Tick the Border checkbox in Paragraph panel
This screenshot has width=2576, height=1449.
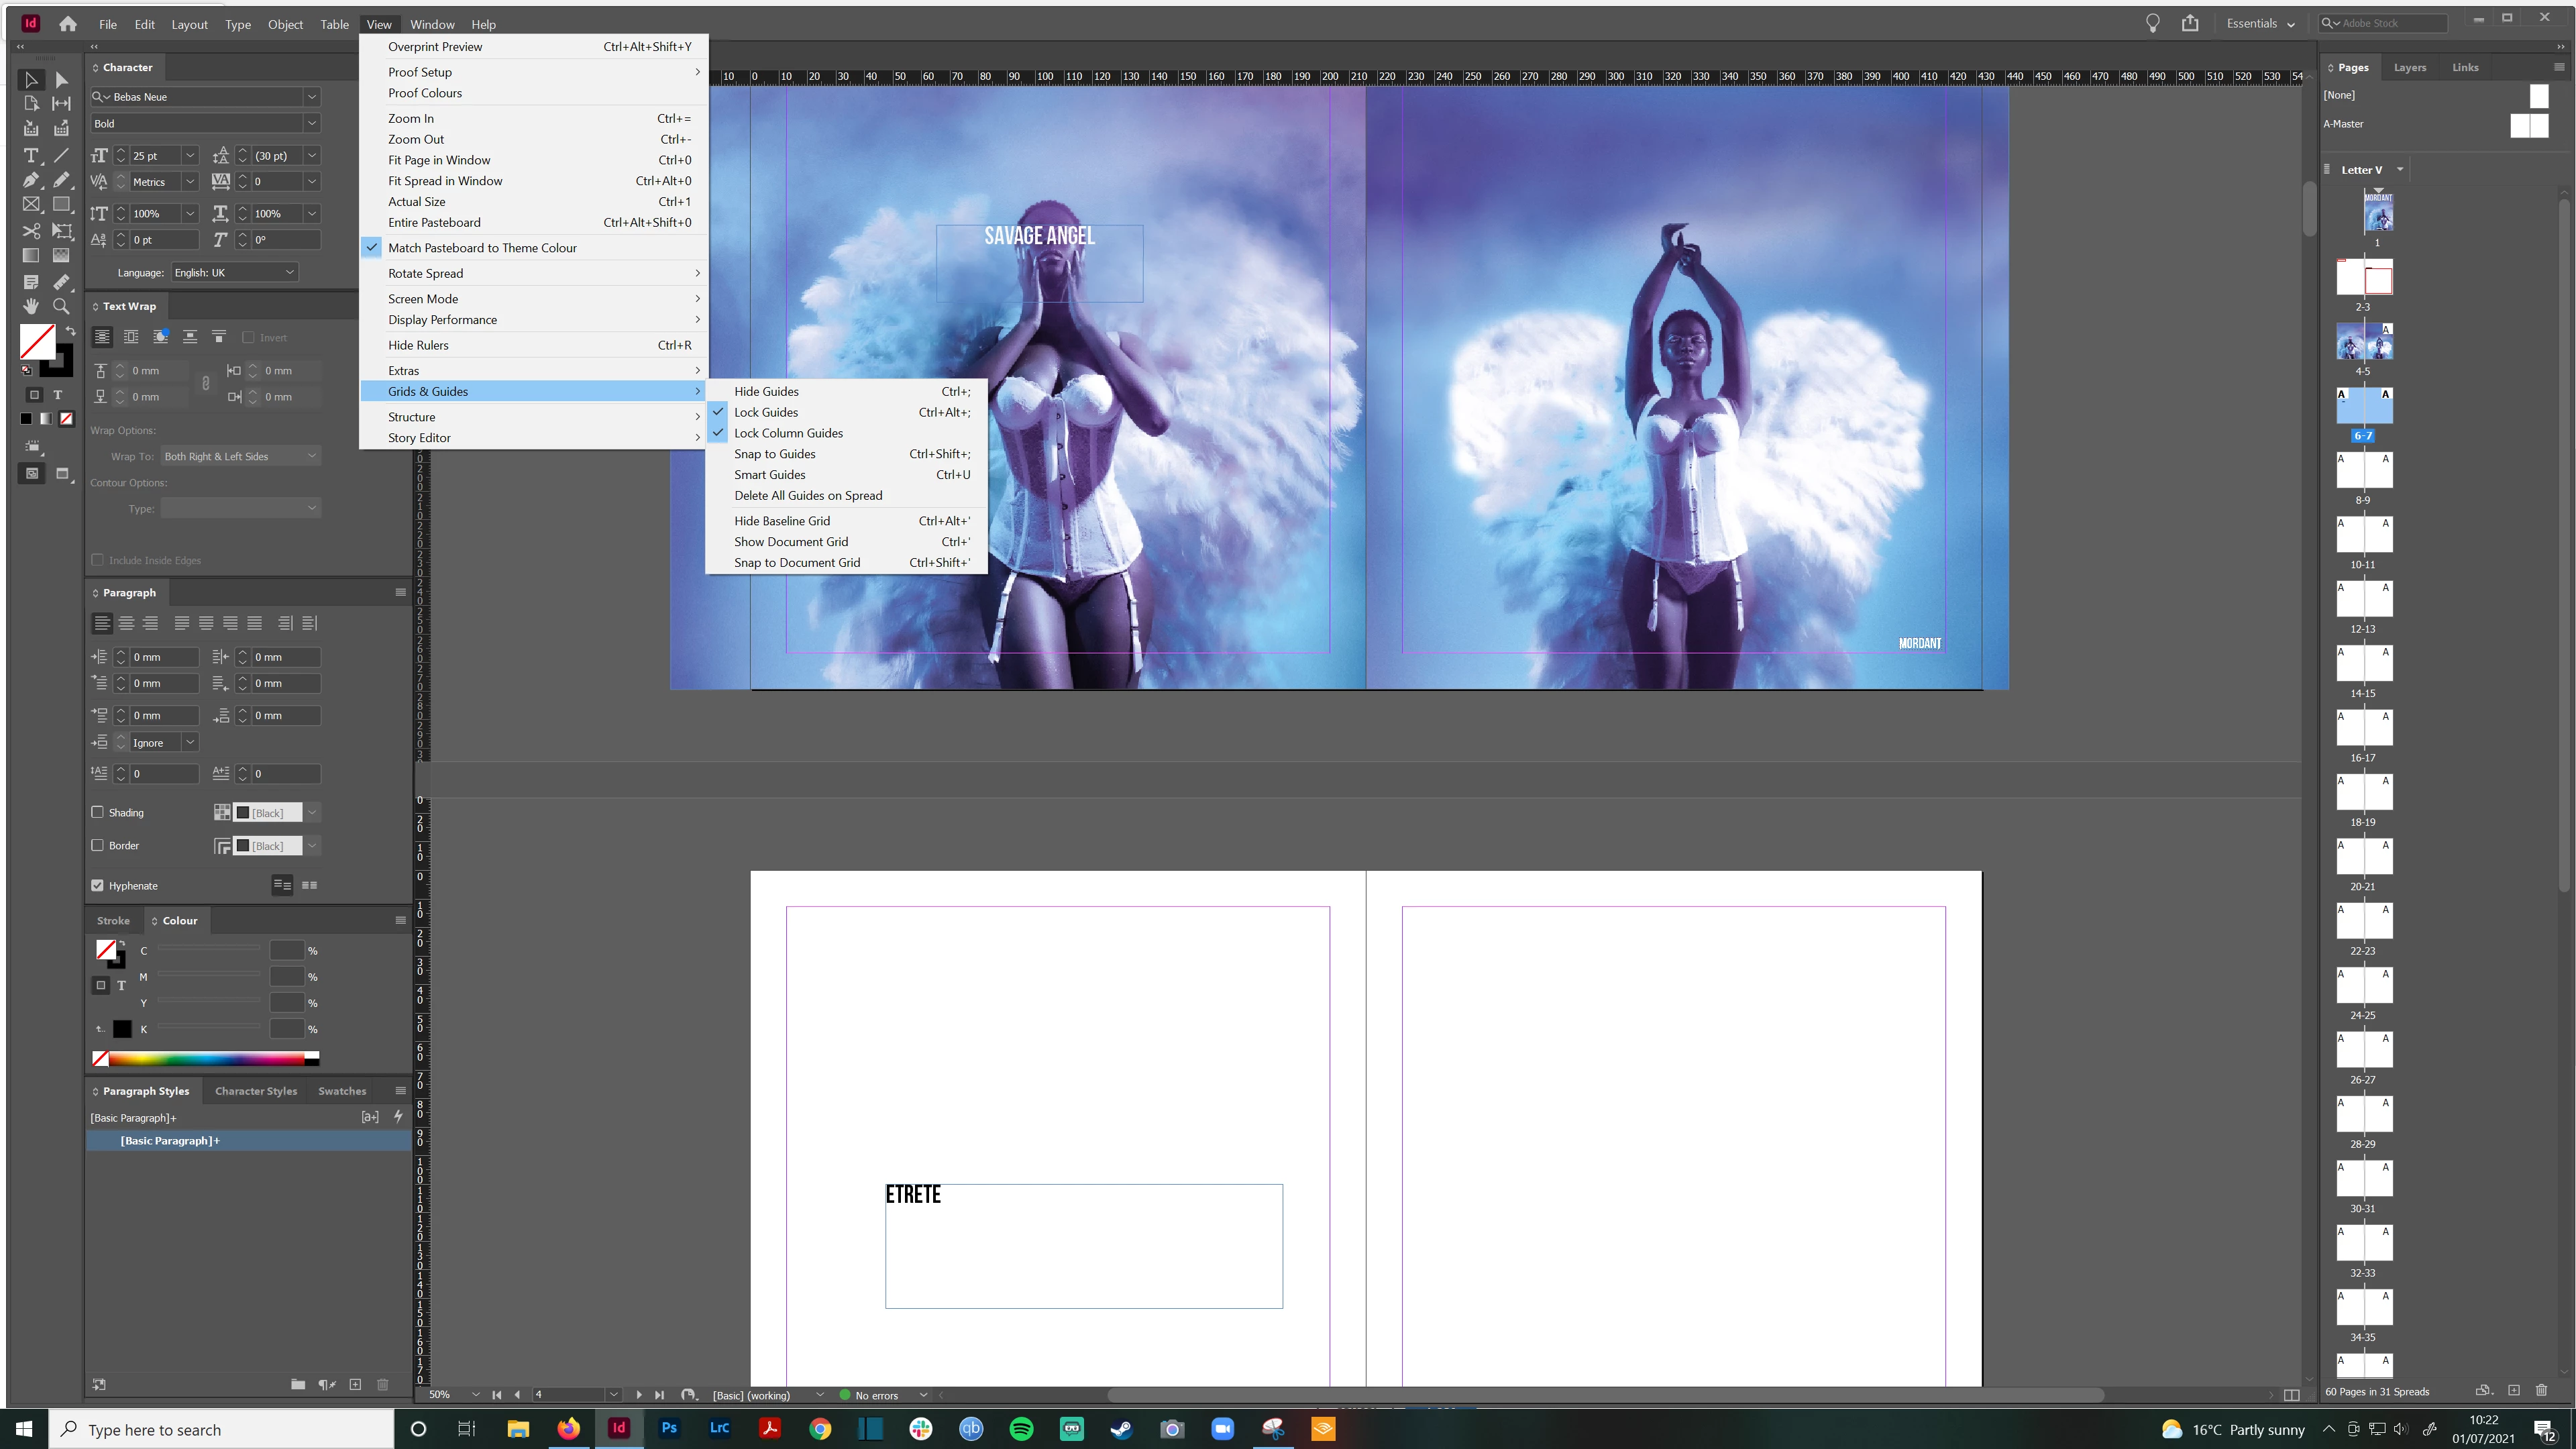pos(97,845)
